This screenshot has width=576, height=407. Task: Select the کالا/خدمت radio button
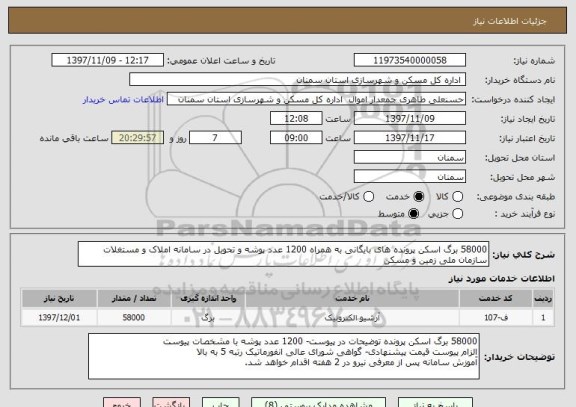(x=368, y=197)
